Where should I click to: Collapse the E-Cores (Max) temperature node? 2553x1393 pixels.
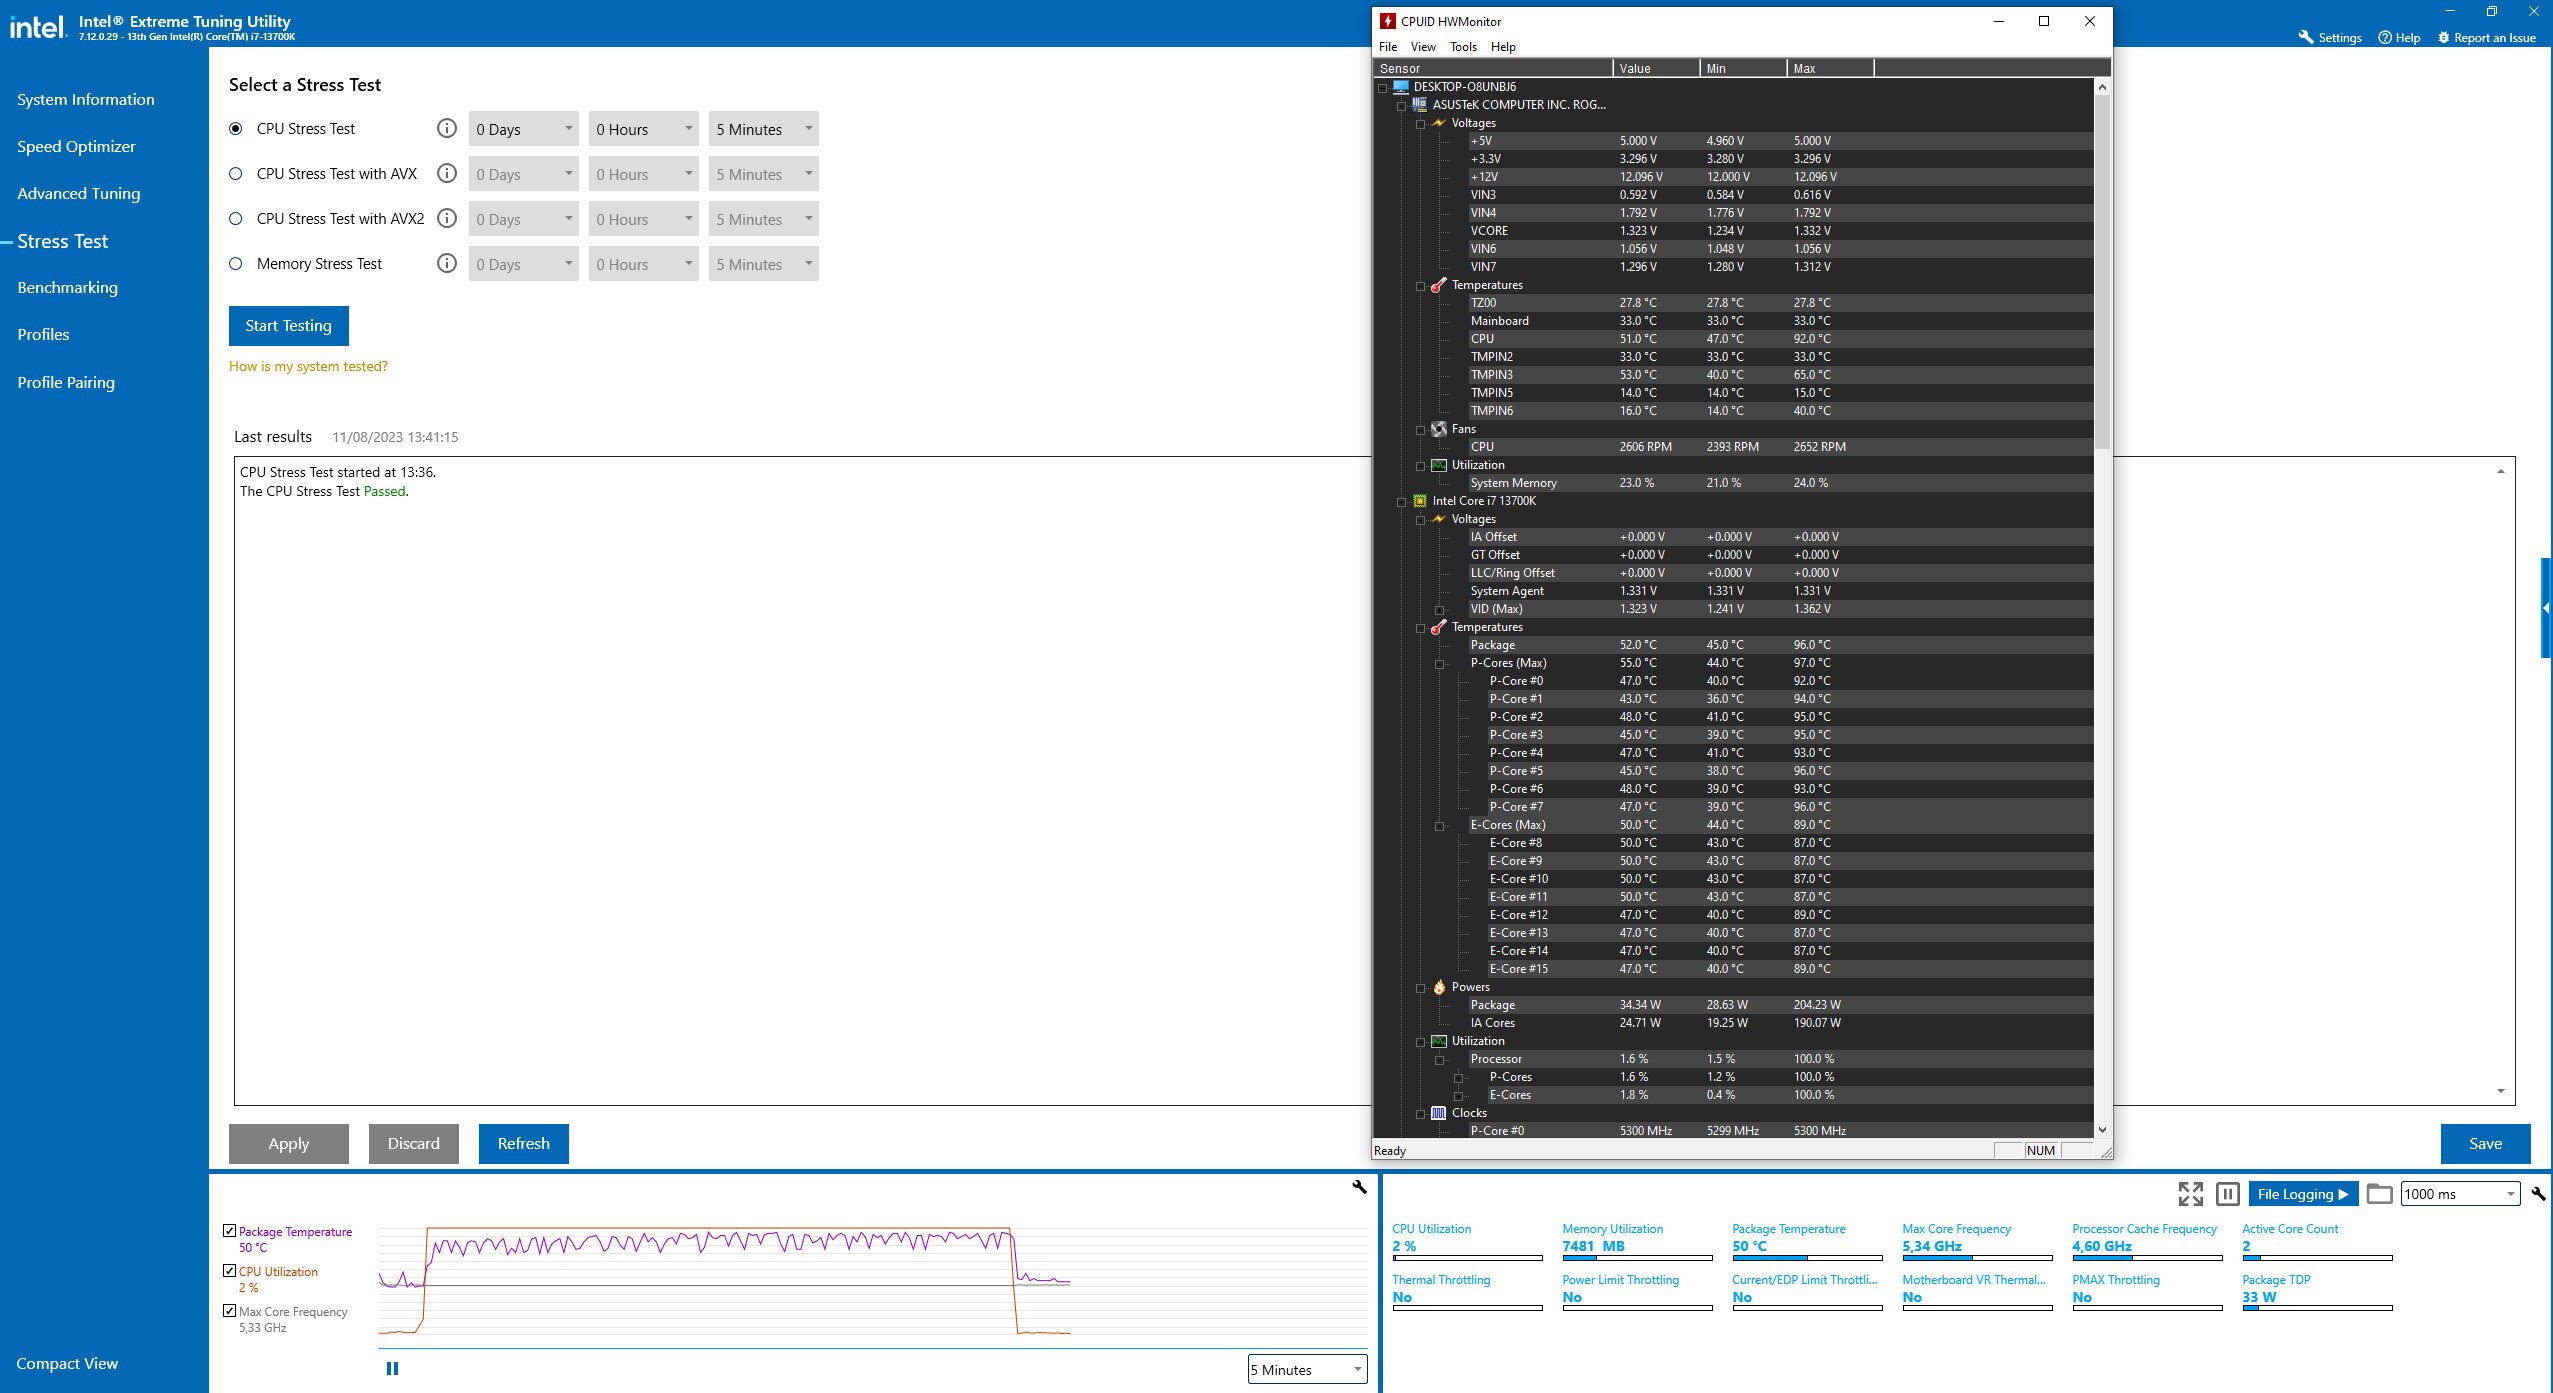(1440, 826)
